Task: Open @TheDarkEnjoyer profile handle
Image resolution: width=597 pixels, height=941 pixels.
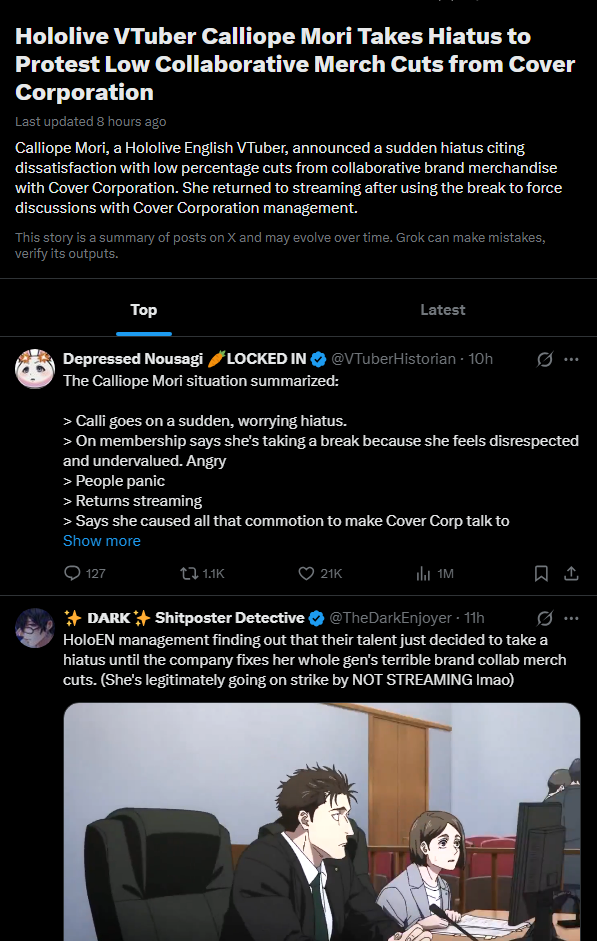Action: pos(391,618)
